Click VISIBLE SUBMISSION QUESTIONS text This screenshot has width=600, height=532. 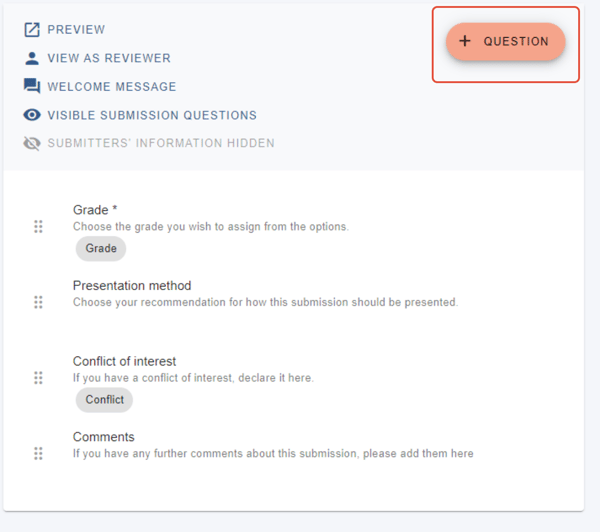[152, 115]
